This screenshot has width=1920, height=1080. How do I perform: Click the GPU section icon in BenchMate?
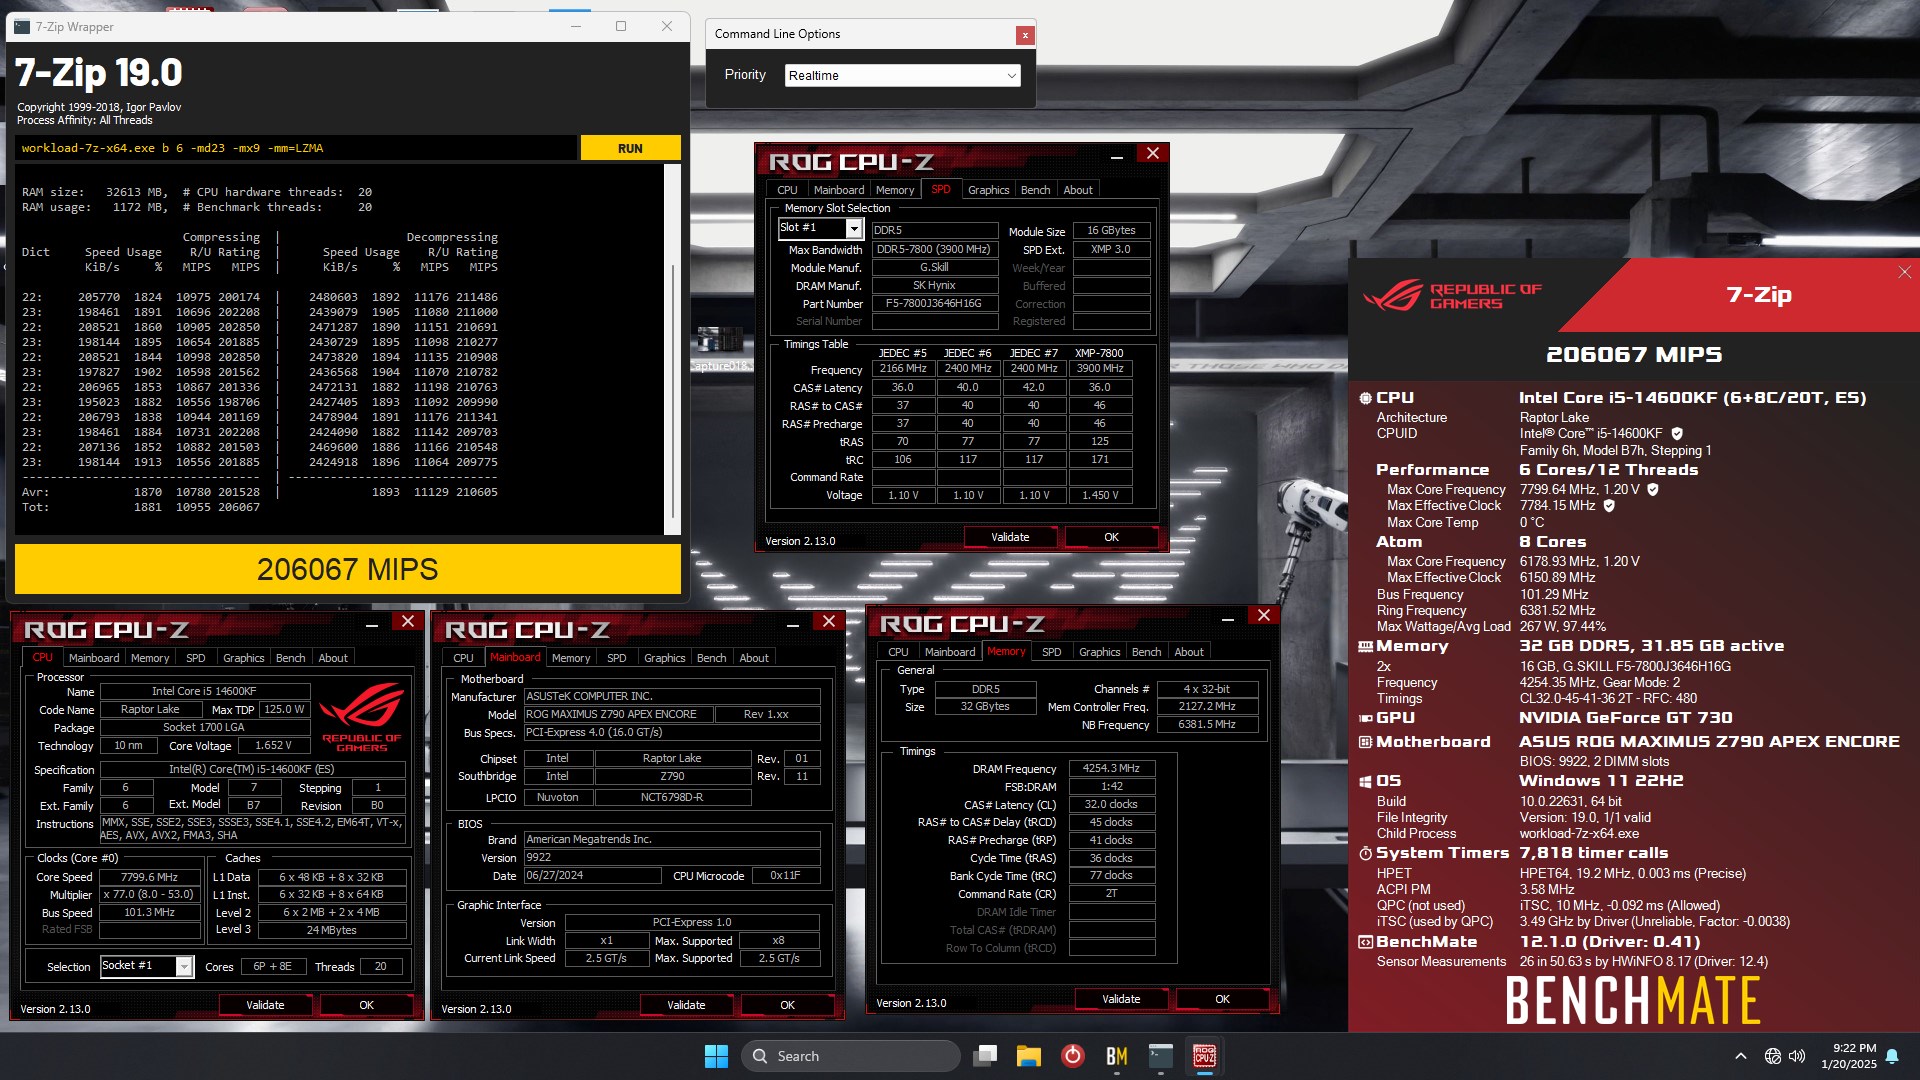pyautogui.click(x=1365, y=718)
